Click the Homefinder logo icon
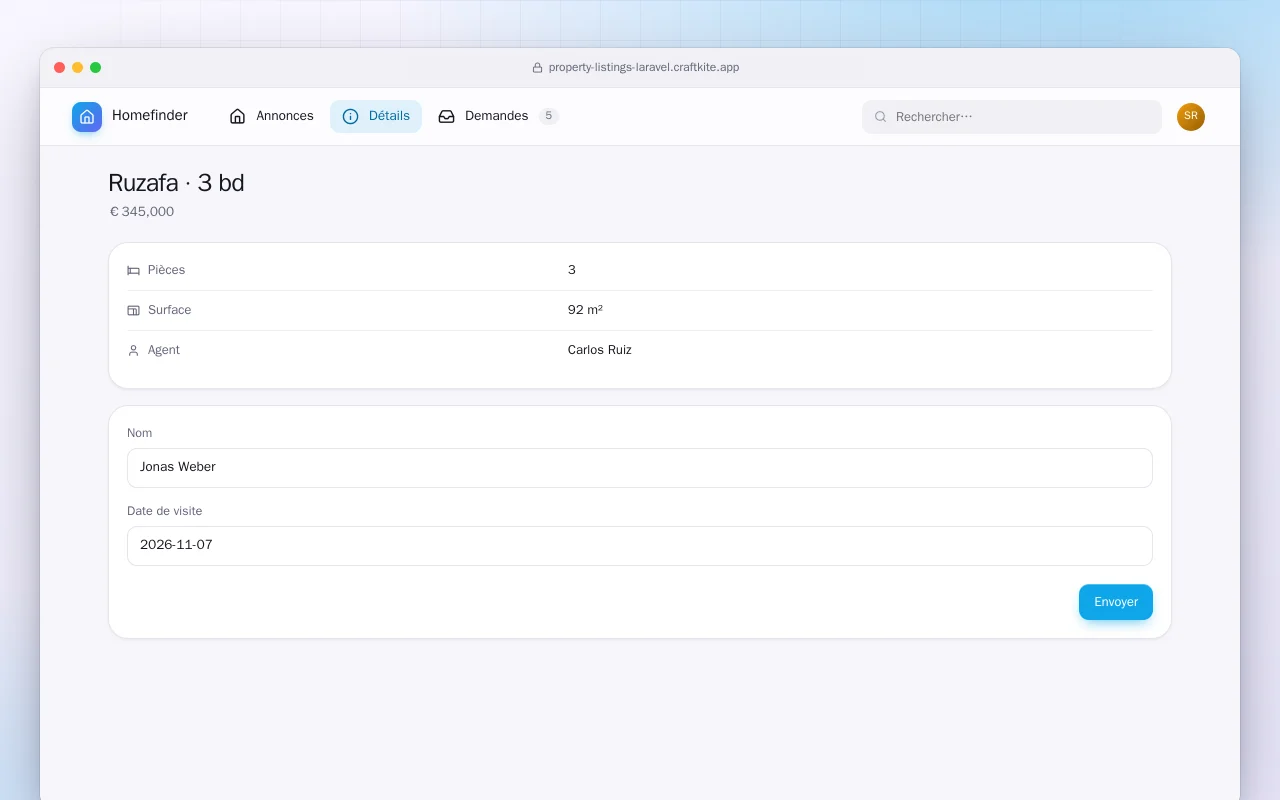This screenshot has height=800, width=1280. point(87,117)
